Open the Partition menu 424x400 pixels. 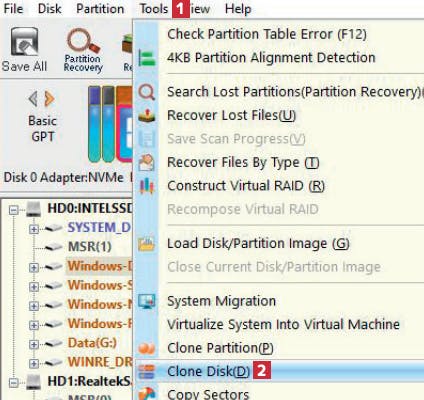point(100,8)
